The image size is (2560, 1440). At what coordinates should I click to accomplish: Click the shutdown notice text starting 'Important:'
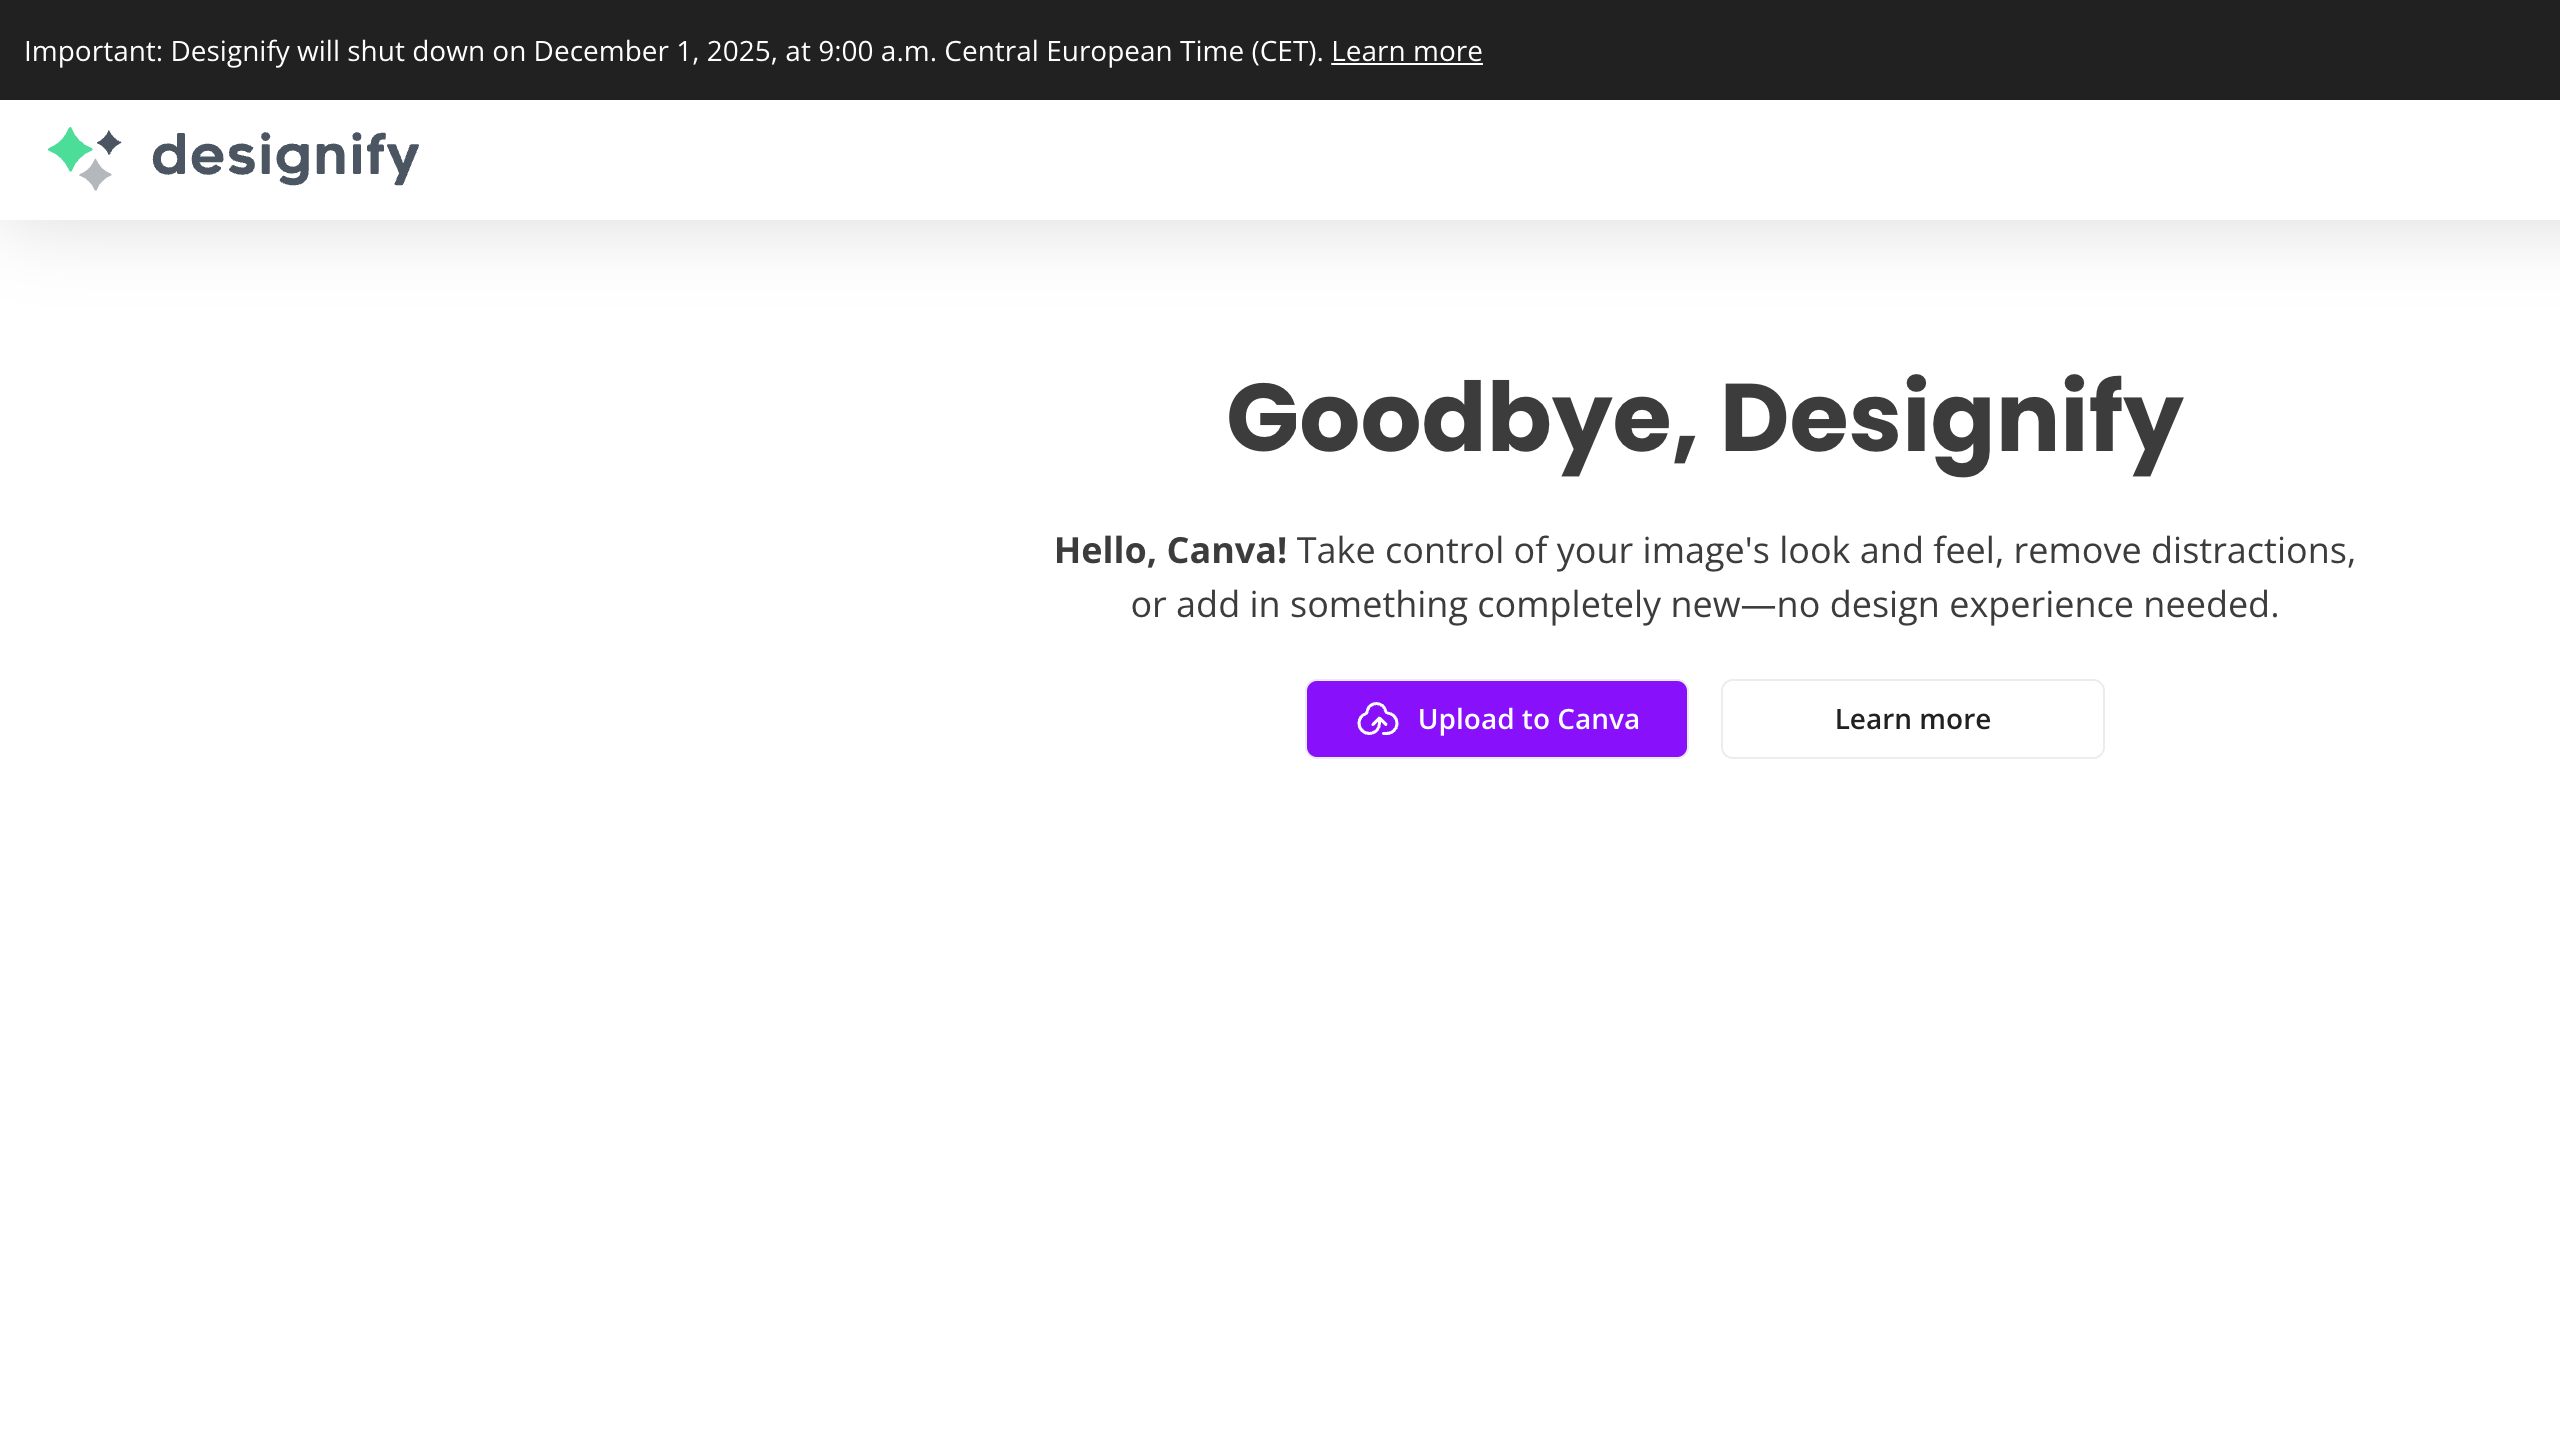coord(674,51)
